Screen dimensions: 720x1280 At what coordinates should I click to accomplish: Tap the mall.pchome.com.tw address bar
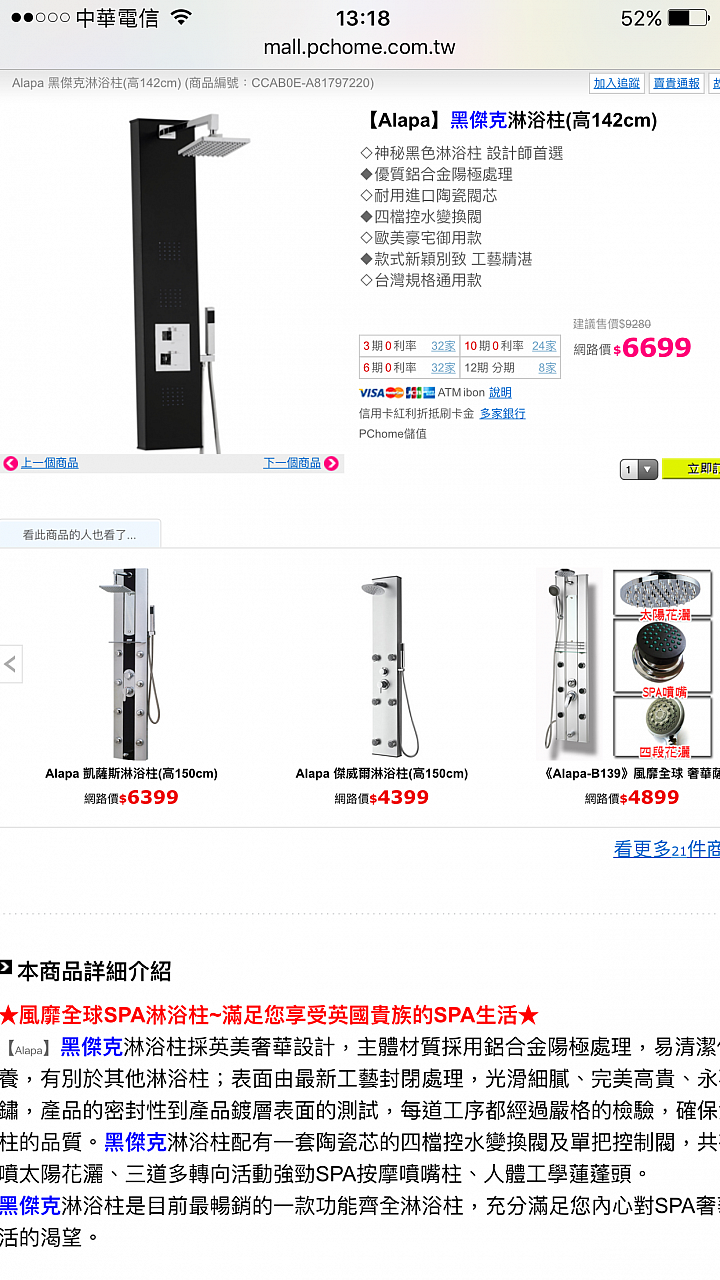pyautogui.click(x=360, y=47)
